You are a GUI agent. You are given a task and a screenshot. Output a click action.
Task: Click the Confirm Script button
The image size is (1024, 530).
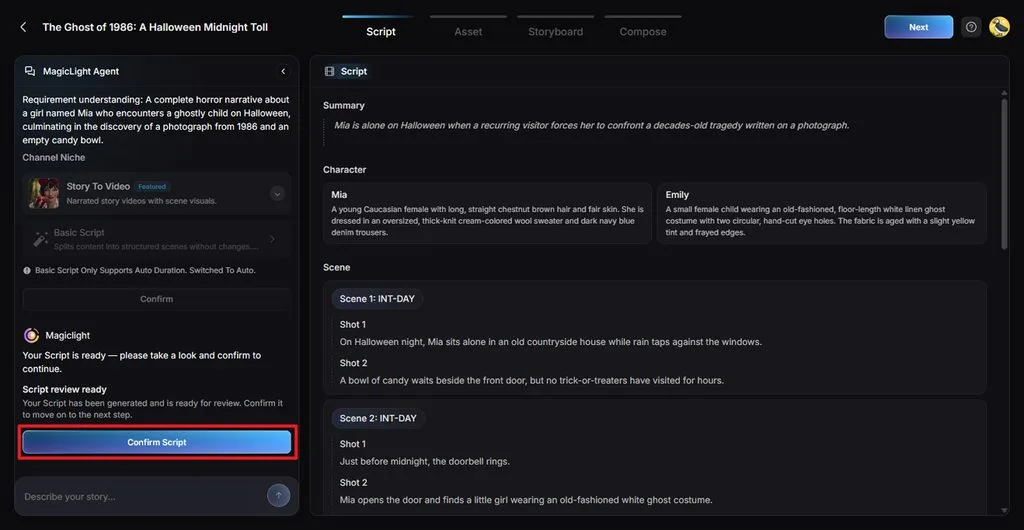(x=157, y=442)
